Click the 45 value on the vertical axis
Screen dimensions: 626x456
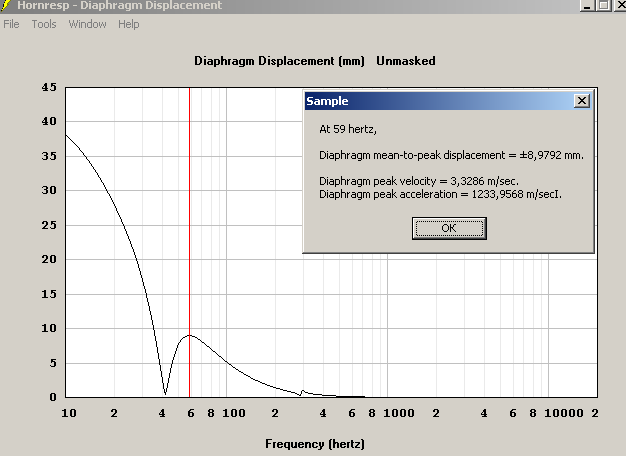(x=49, y=87)
